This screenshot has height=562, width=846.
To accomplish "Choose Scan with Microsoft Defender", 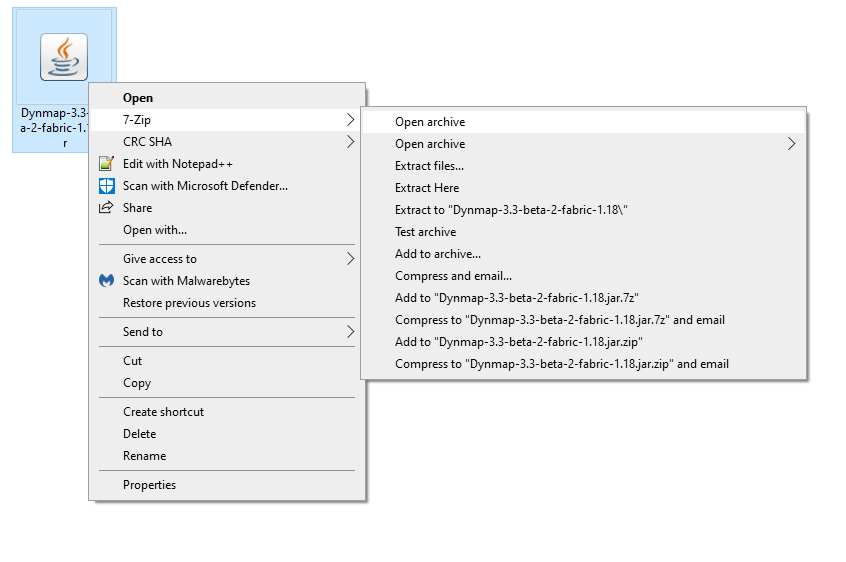I will click(227, 186).
